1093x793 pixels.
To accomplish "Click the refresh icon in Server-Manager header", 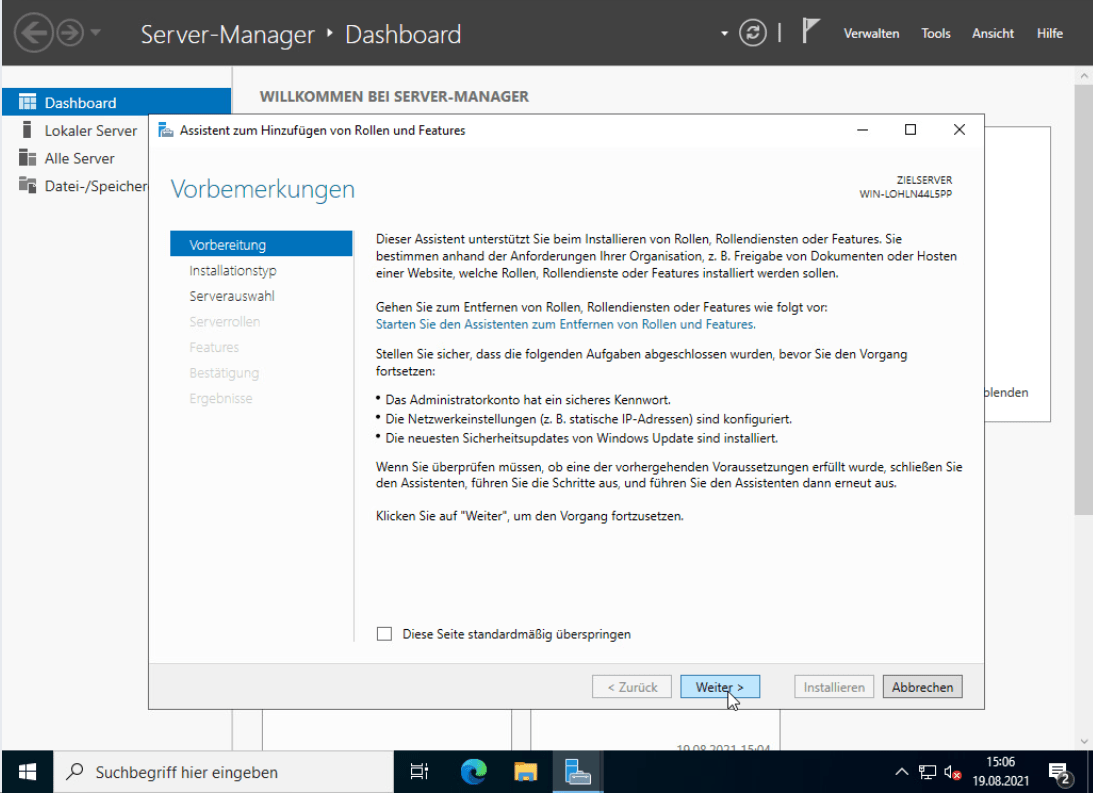I will click(753, 33).
